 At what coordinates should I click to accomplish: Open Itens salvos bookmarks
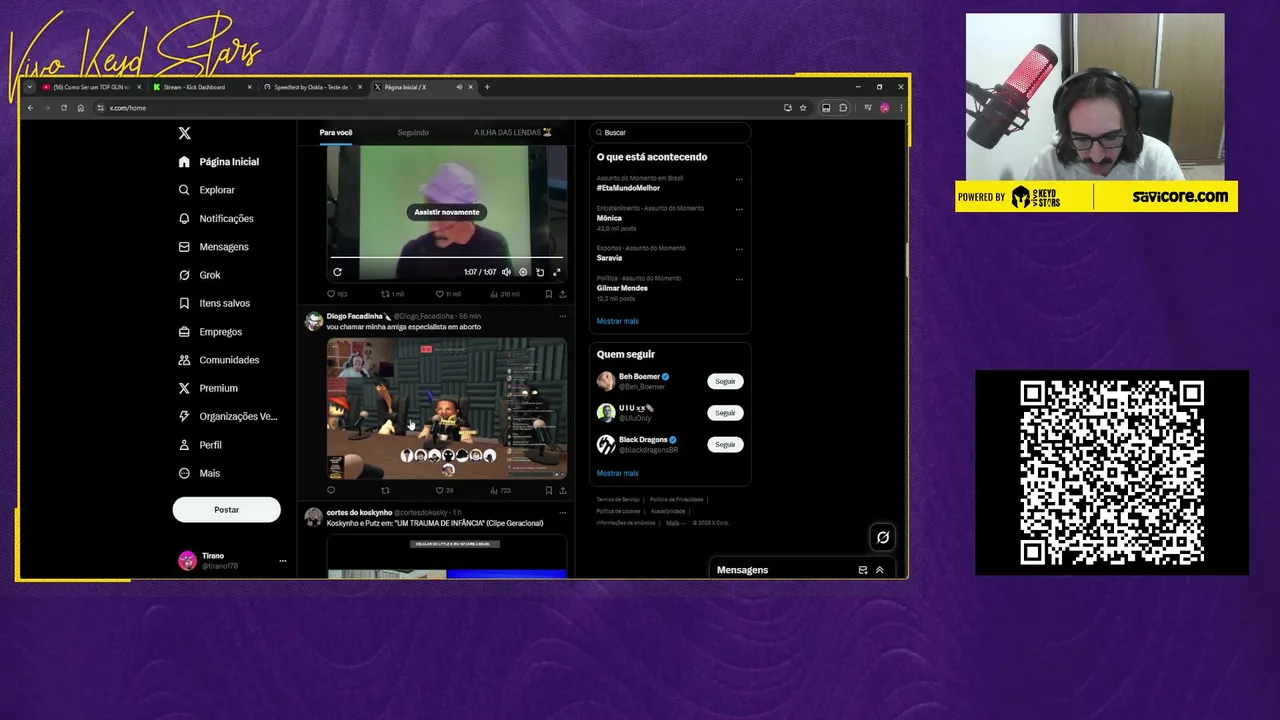pyautogui.click(x=215, y=303)
